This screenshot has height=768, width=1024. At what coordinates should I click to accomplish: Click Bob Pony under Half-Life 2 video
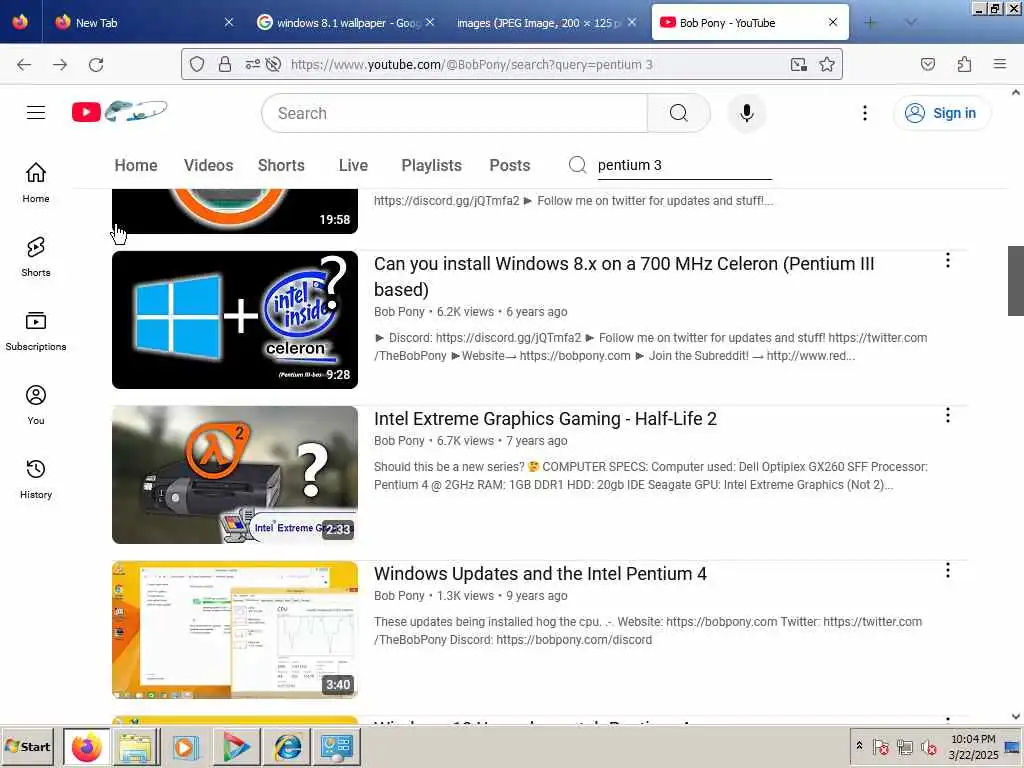pos(399,441)
